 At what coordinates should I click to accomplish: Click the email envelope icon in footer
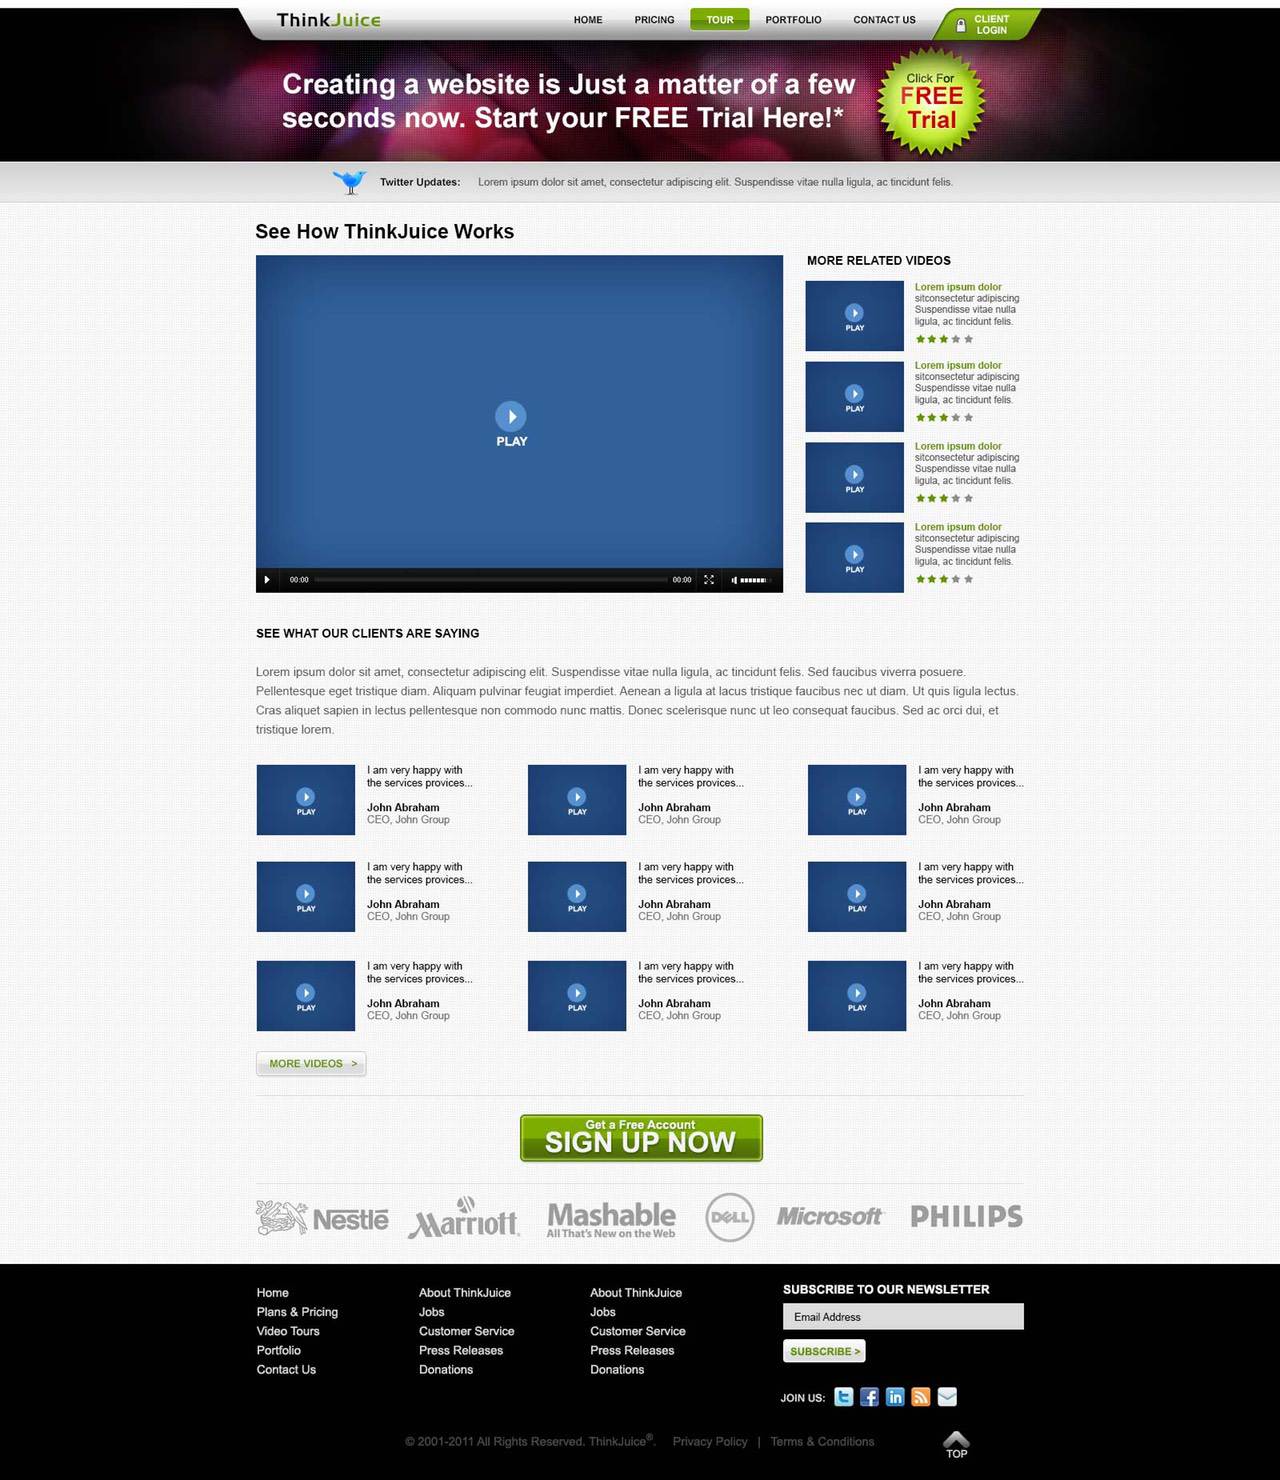947,1397
